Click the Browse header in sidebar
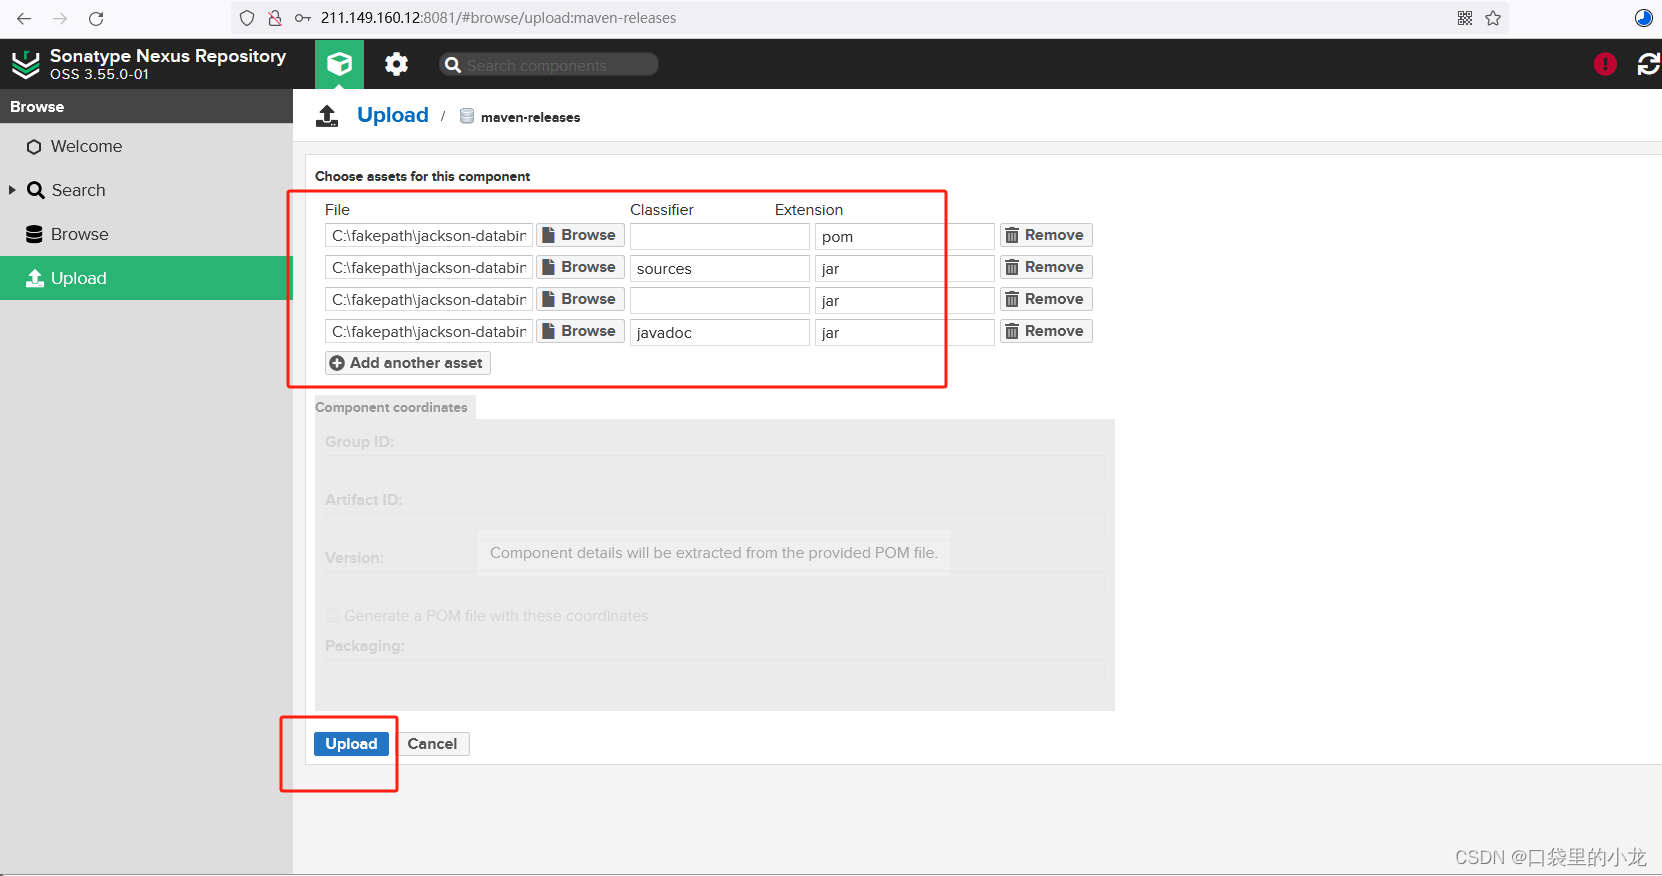This screenshot has height=876, width=1662. pyautogui.click(x=37, y=107)
